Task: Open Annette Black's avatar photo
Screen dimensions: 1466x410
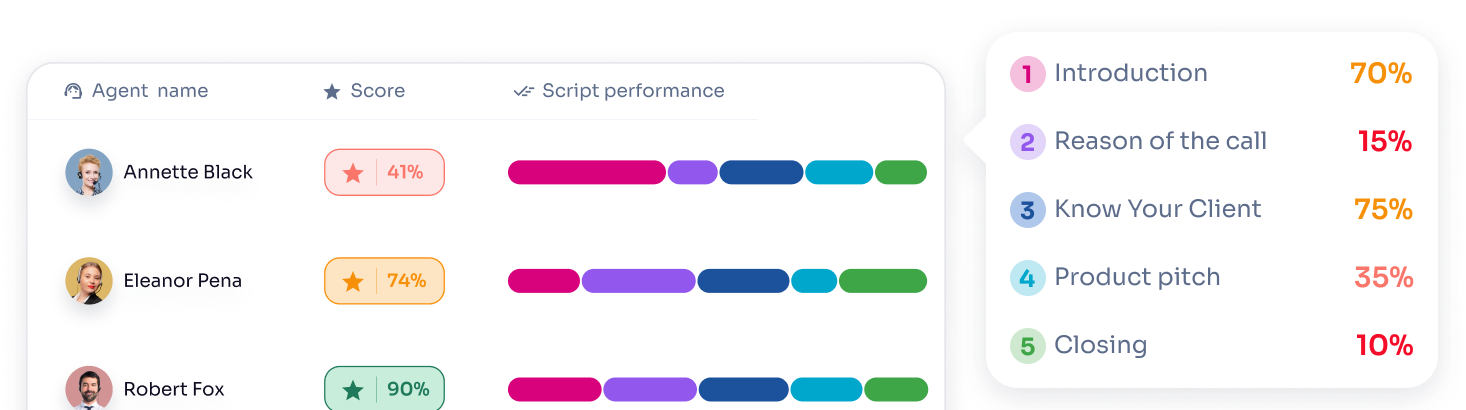Action: point(89,172)
